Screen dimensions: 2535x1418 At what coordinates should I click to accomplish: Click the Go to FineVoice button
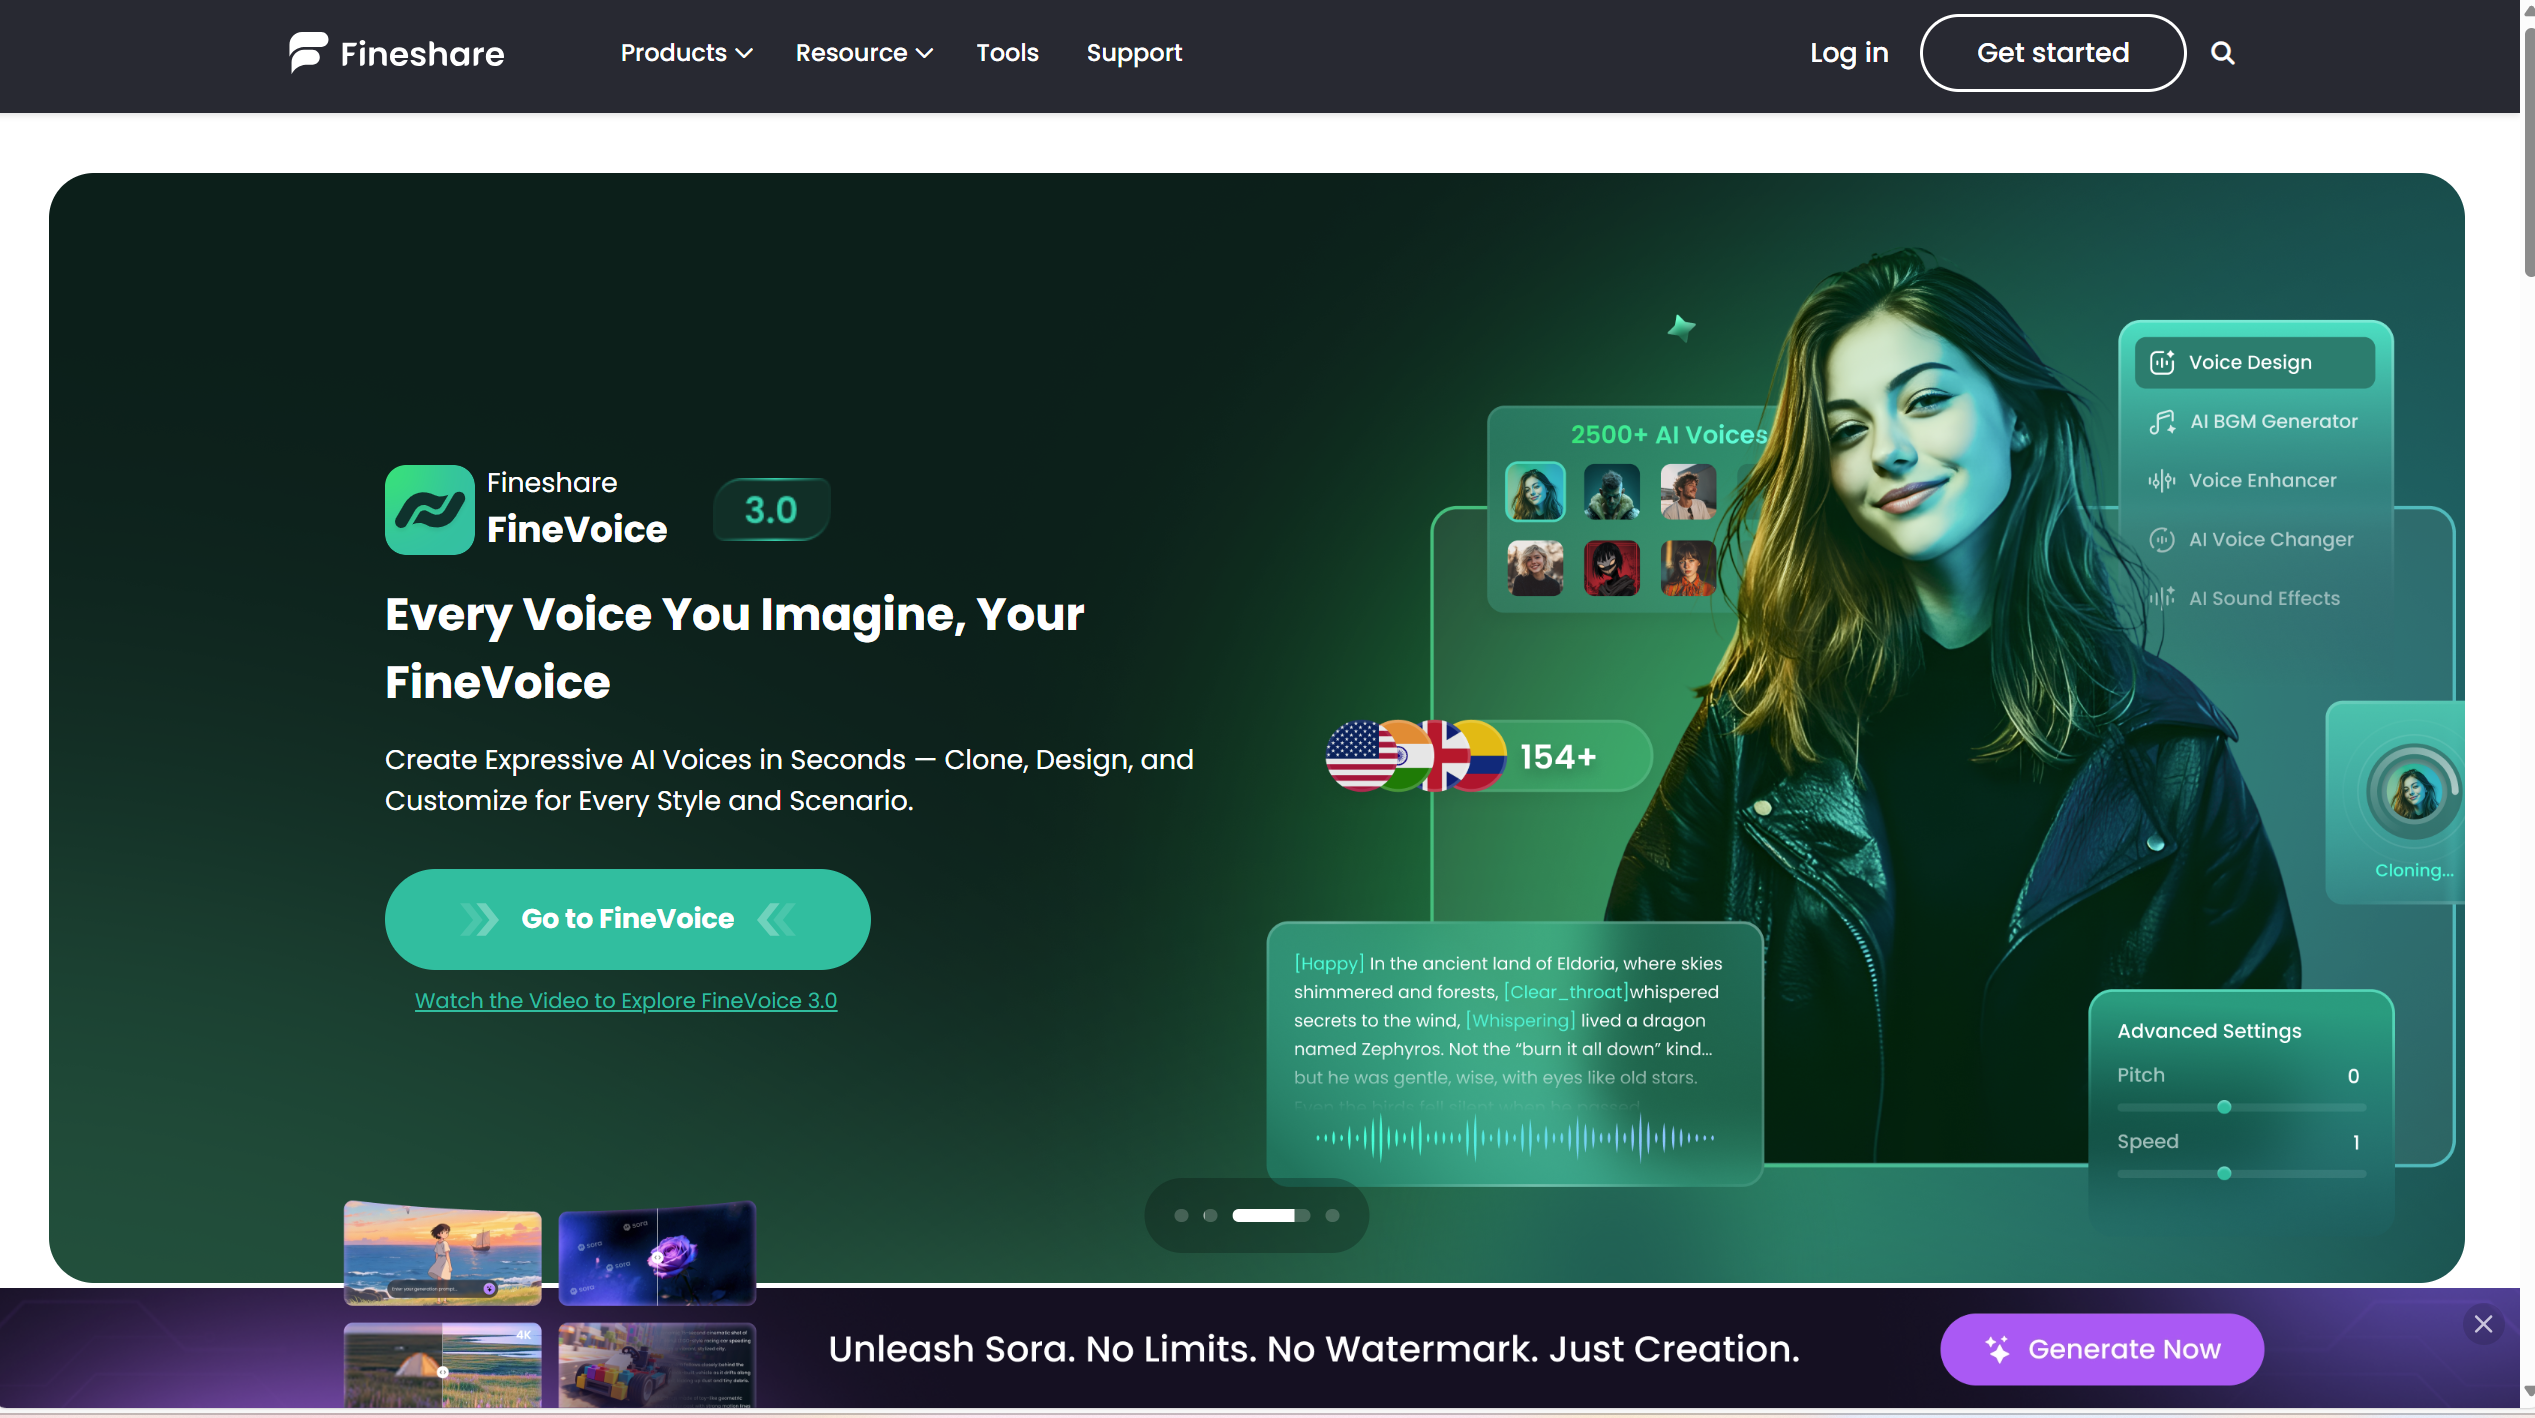pyautogui.click(x=628, y=919)
